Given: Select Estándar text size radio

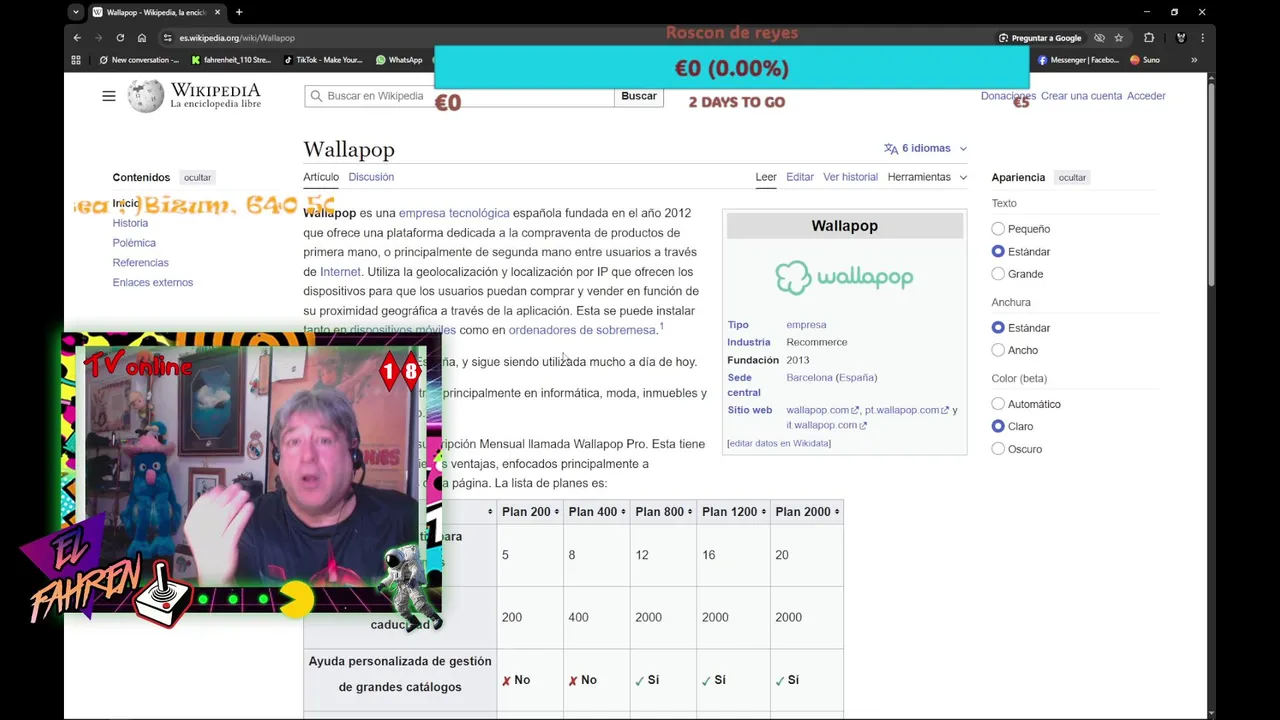Looking at the screenshot, I should [998, 251].
